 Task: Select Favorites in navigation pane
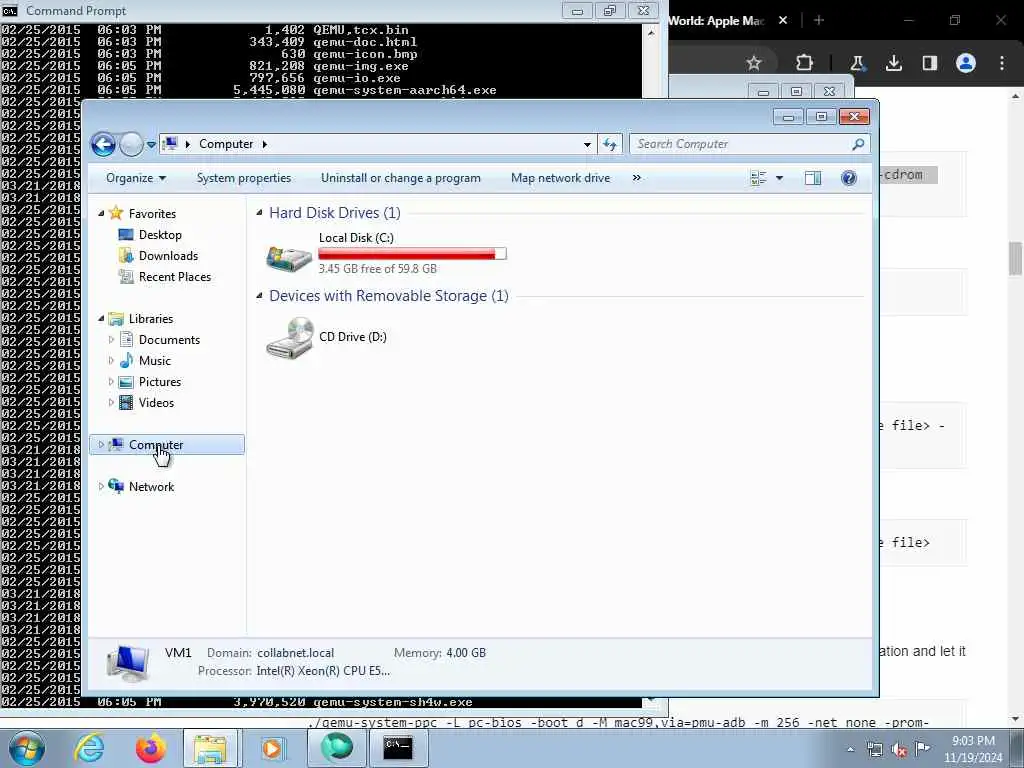pos(152,214)
